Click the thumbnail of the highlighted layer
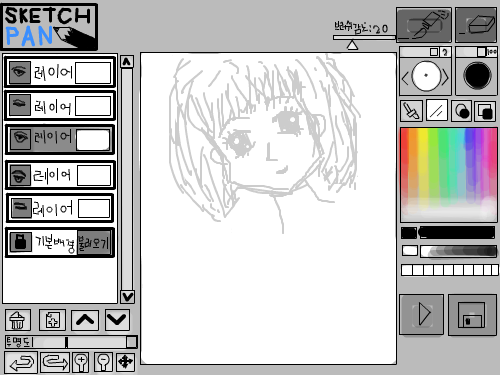Viewport: 500px width, 375px height. click(x=93, y=140)
